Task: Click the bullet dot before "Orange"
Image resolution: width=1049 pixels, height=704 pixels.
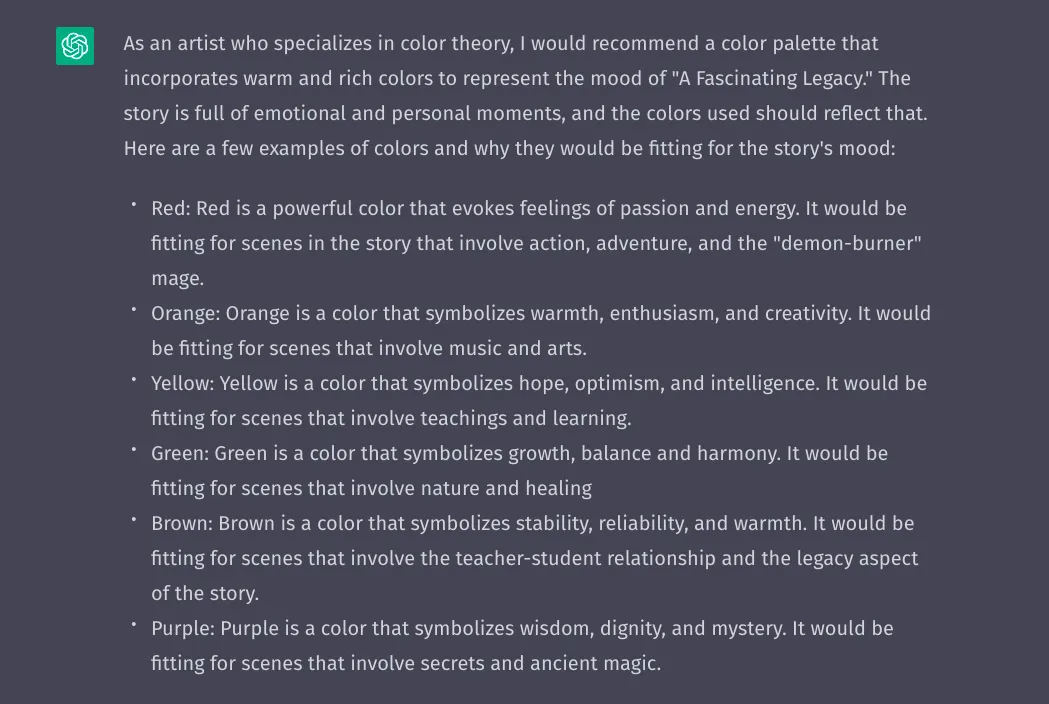Action: tap(133, 309)
